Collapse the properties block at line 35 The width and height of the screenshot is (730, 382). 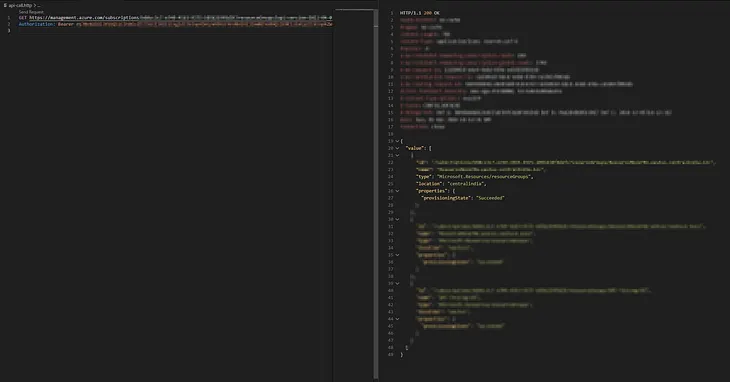pyautogui.click(x=397, y=255)
